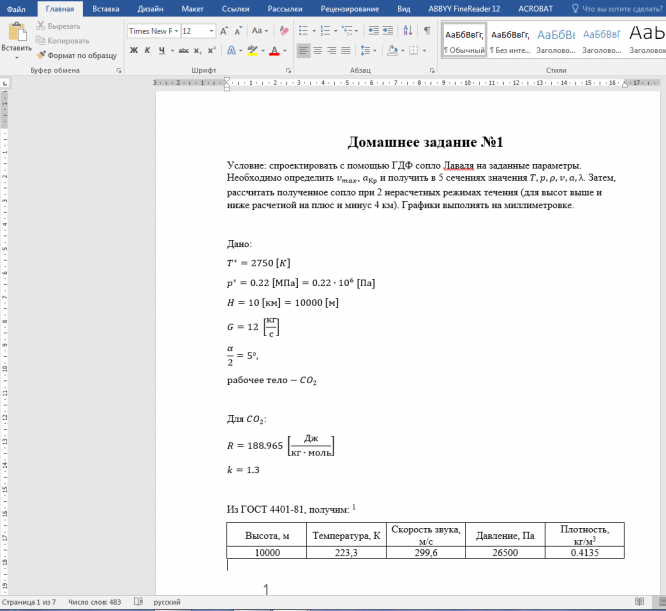Image resolution: width=666 pixels, height=611 pixels.
Task: Open Paragraph dialog launcher (Абзац)
Action: tap(432, 70)
